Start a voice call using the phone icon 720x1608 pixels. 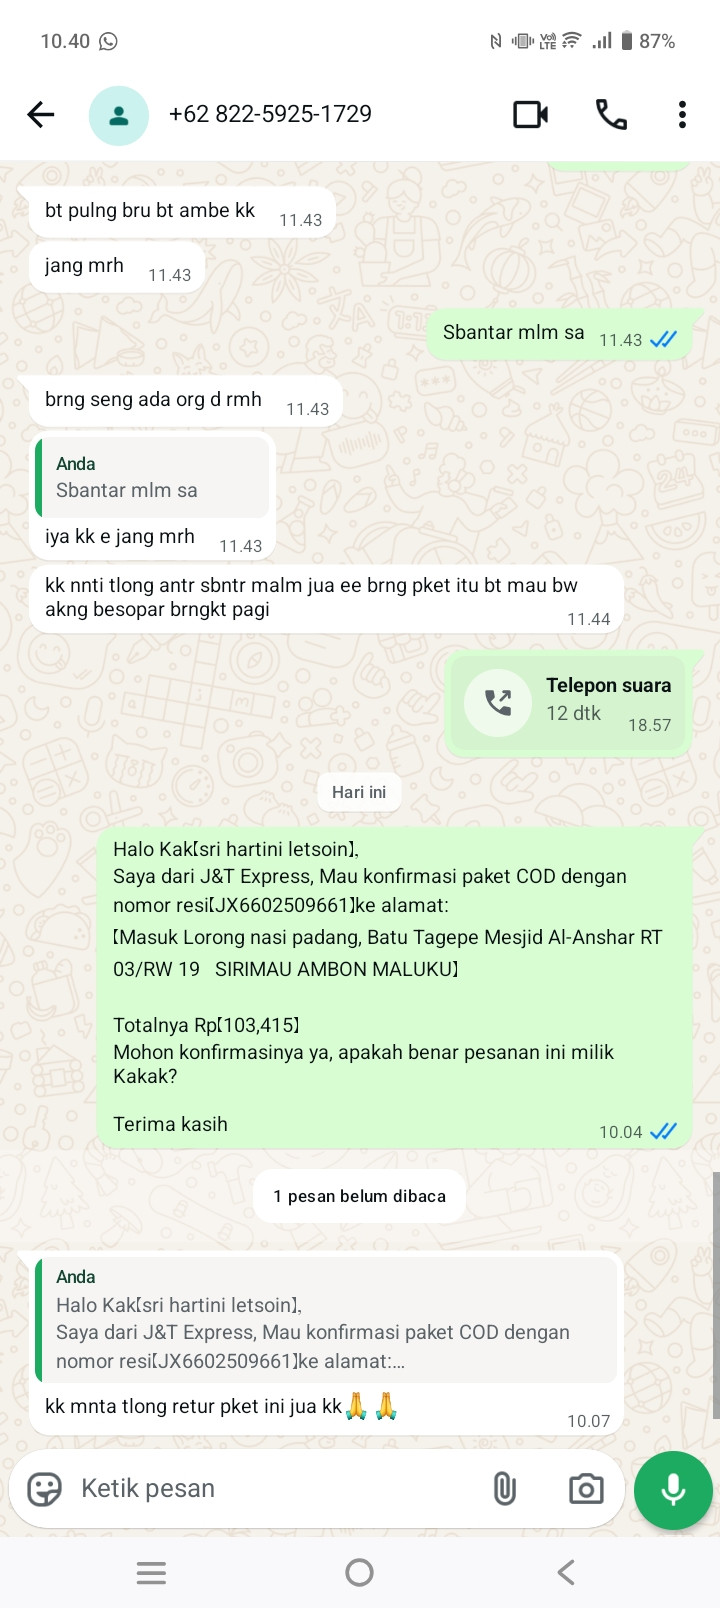611,115
